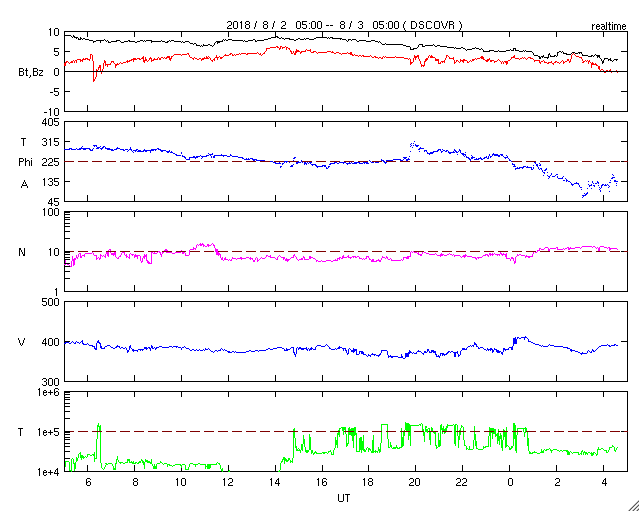This screenshot has height=512, width=640.
Task: Click the "realtime" label
Action: point(609,27)
